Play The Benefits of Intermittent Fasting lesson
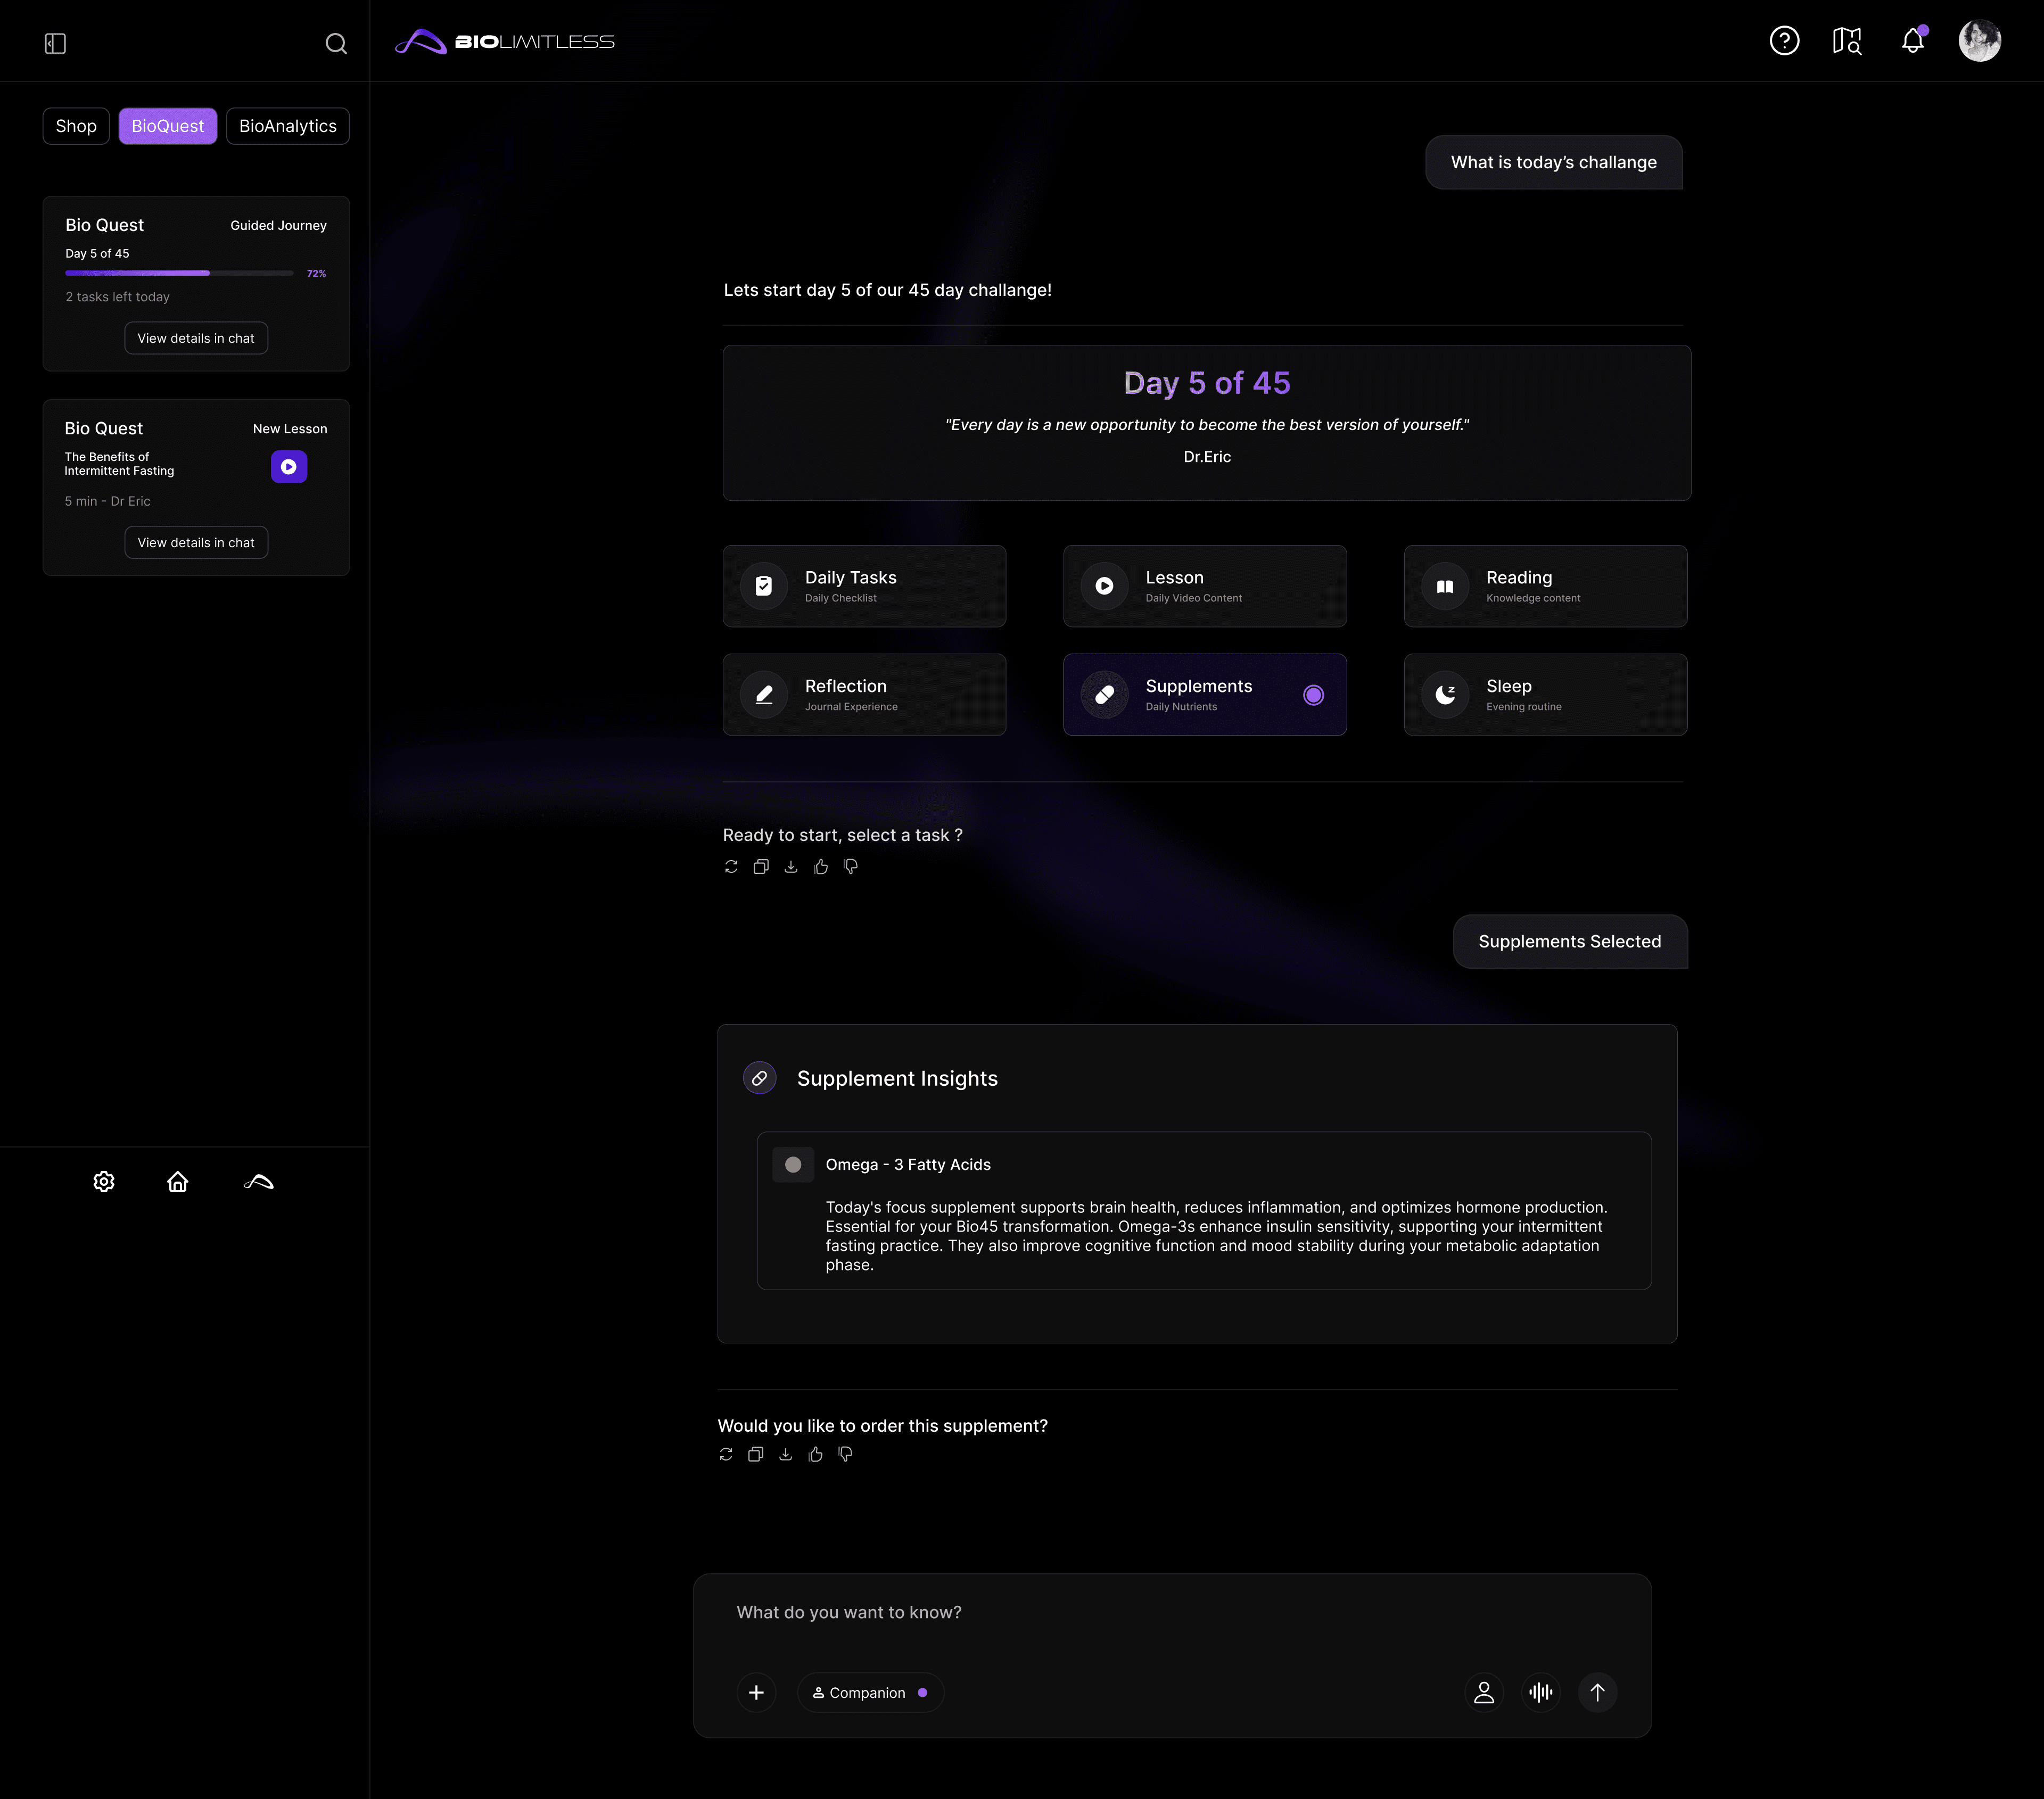 [289, 466]
